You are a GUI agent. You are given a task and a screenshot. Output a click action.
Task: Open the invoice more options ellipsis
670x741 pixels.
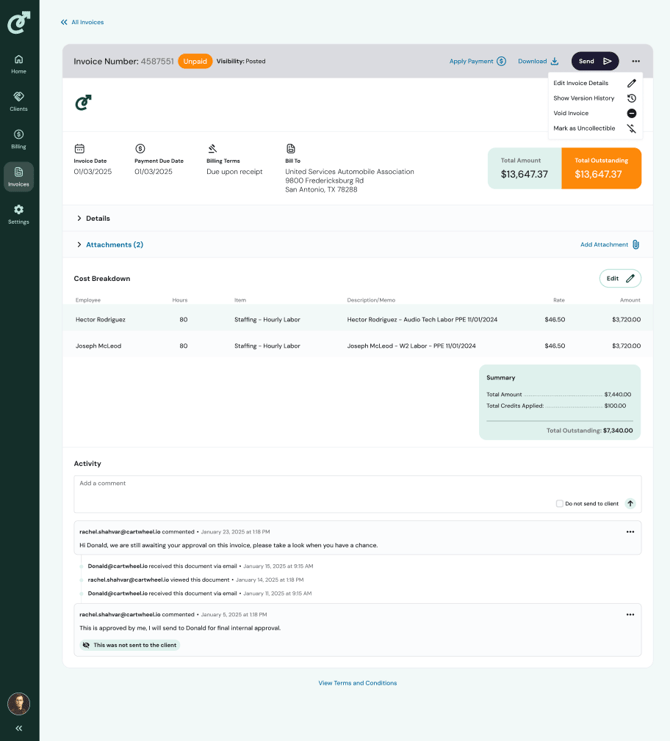pyautogui.click(x=636, y=61)
